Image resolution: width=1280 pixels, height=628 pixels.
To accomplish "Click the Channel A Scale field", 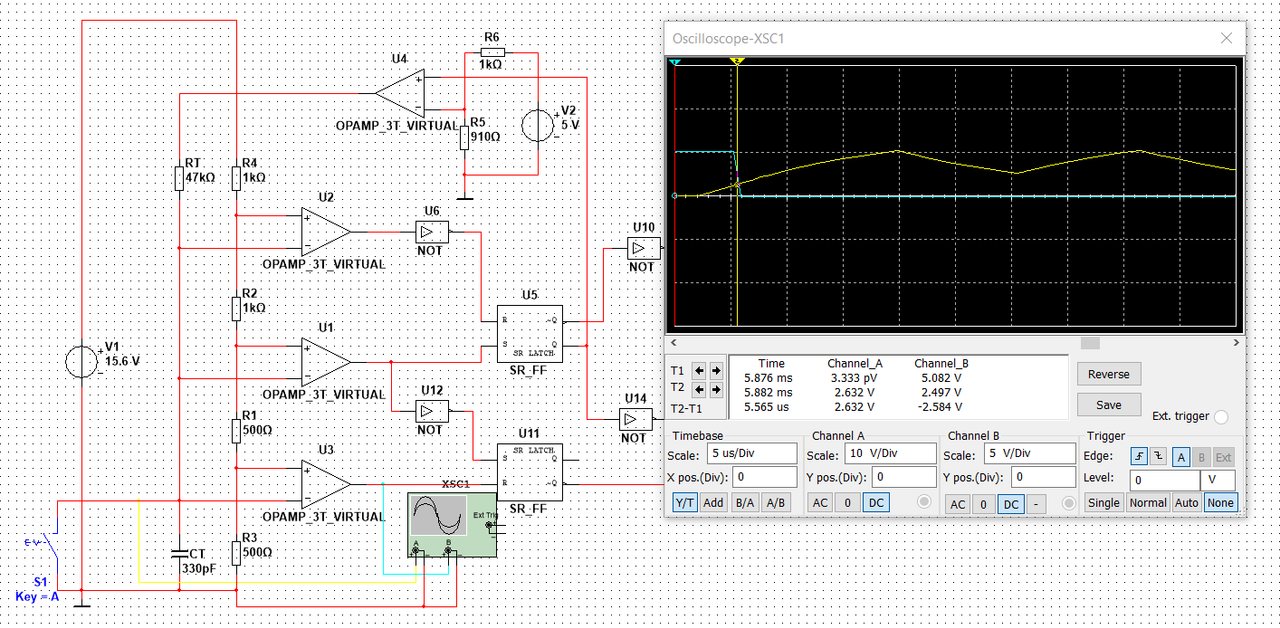I will 888,454.
